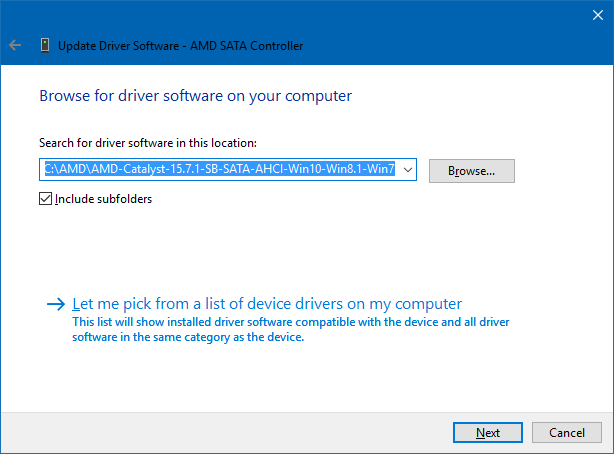The width and height of the screenshot is (614, 454).
Task: Open the Browse... folder picker
Action: coord(471,171)
